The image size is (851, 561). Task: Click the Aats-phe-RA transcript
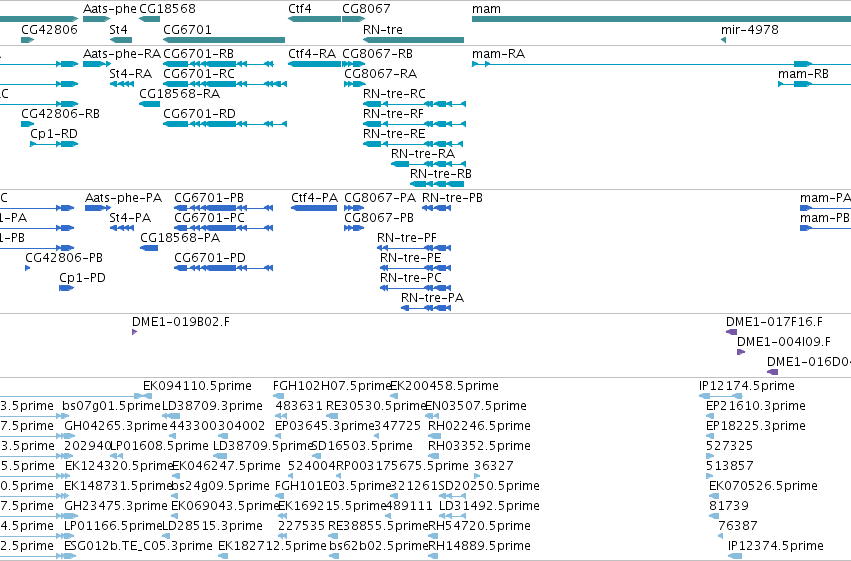click(96, 64)
